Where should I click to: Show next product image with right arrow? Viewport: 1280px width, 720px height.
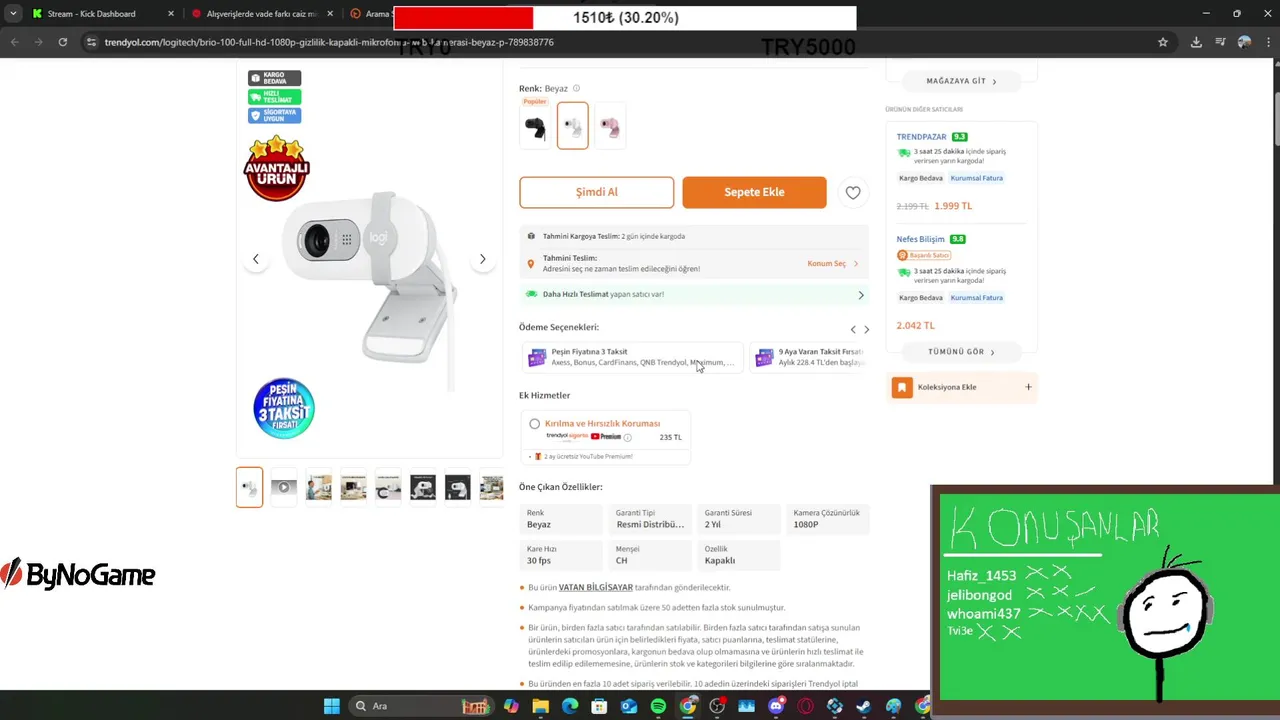click(x=482, y=259)
